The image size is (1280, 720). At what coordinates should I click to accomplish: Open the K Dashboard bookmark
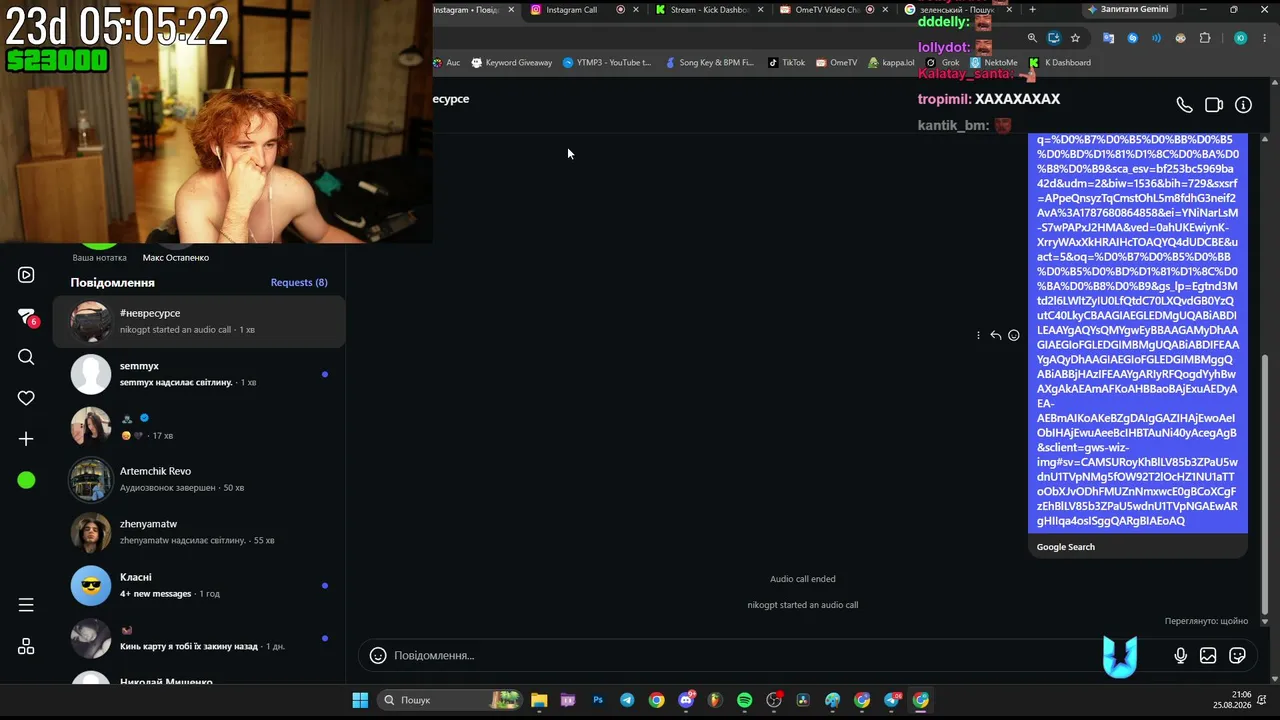(1060, 62)
